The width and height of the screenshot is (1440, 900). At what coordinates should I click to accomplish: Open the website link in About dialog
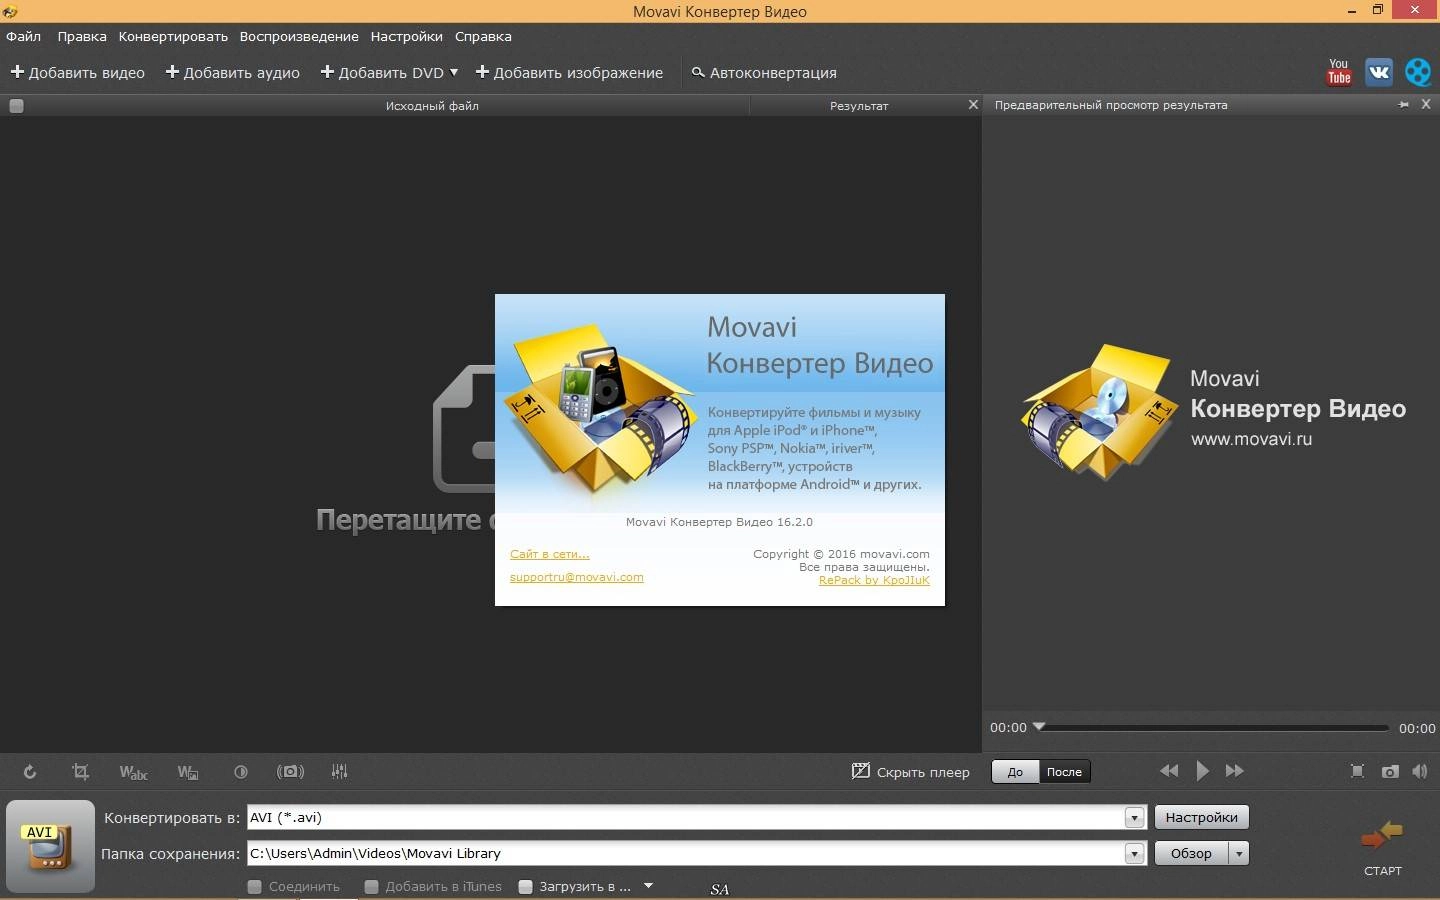549,554
